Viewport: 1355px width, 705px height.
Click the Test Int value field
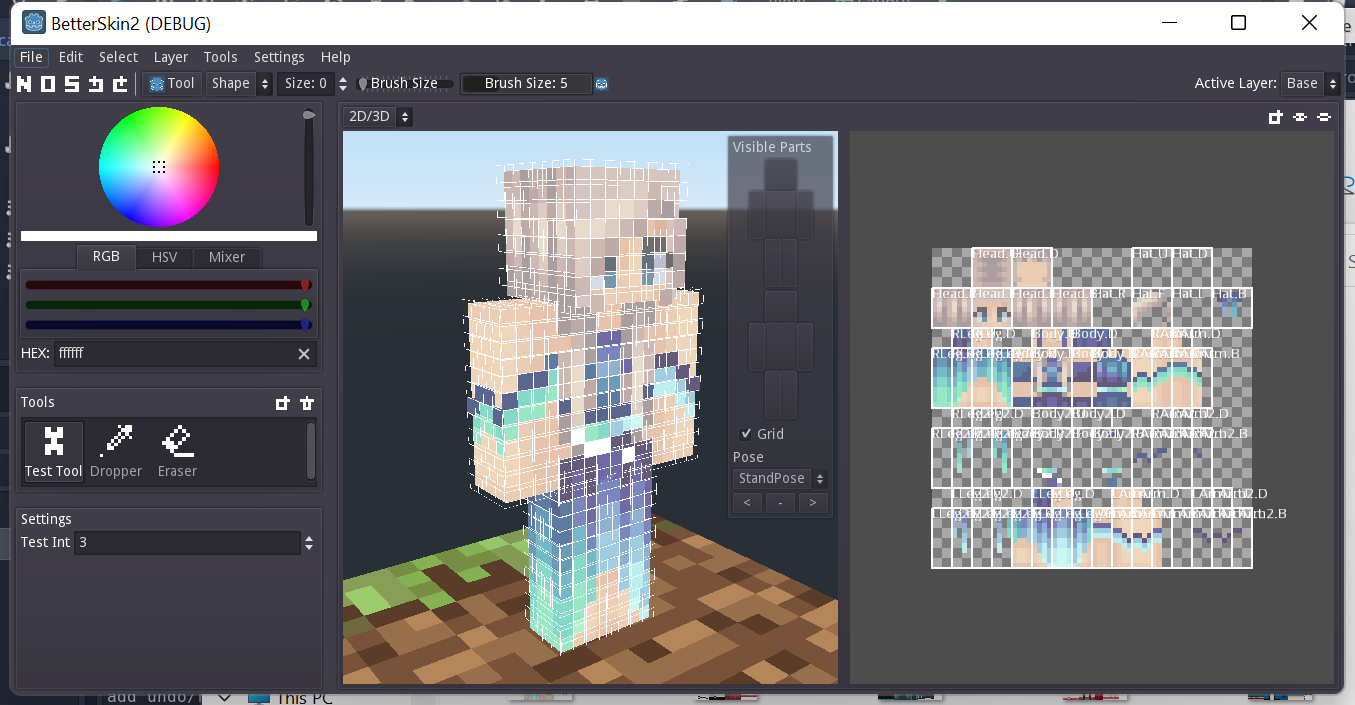tap(188, 543)
